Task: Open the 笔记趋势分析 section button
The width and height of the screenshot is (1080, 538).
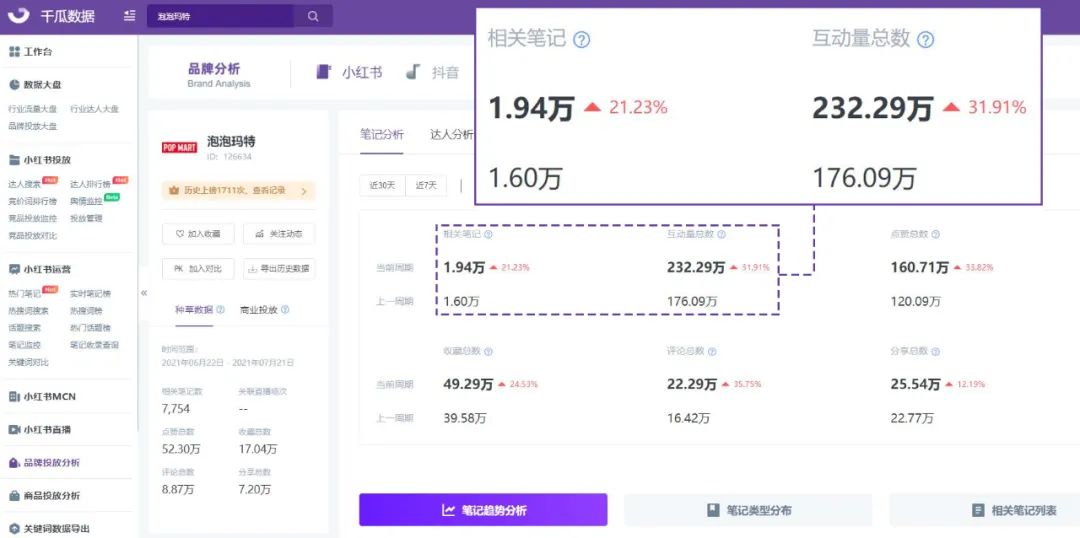Action: 483,510
